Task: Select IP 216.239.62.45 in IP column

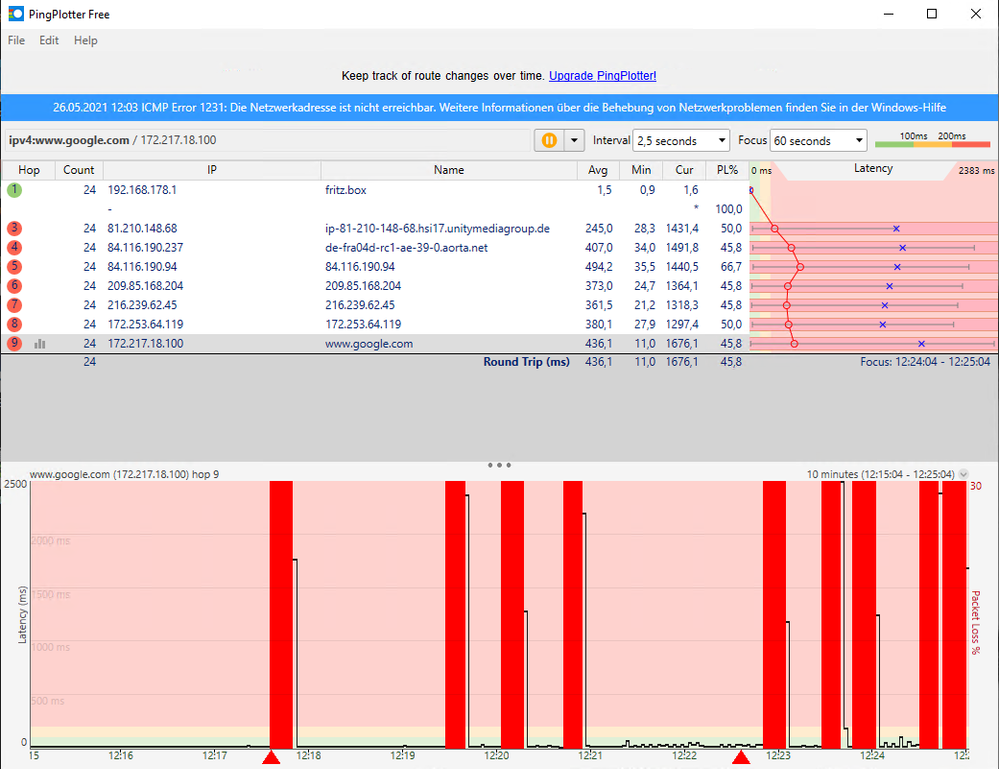Action: point(142,305)
